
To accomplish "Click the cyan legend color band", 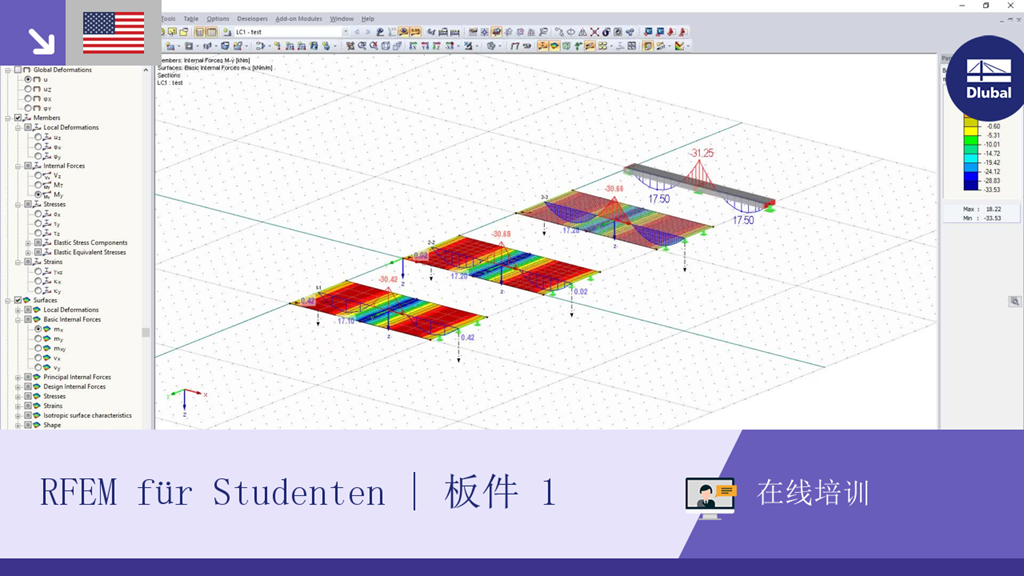I will [971, 159].
